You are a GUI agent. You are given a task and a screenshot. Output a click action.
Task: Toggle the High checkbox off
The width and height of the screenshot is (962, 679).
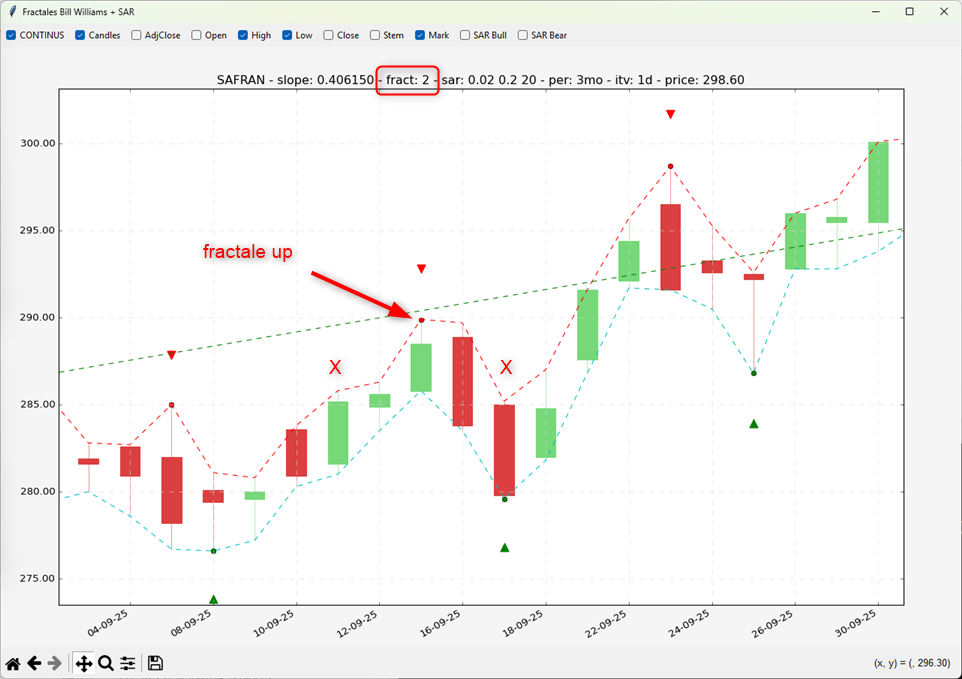(x=244, y=35)
